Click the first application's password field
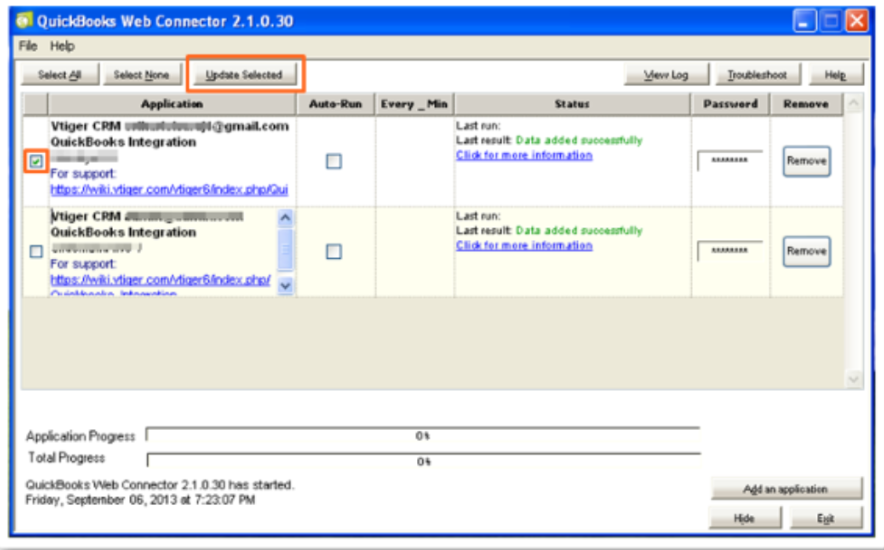884x550 pixels. click(x=730, y=161)
